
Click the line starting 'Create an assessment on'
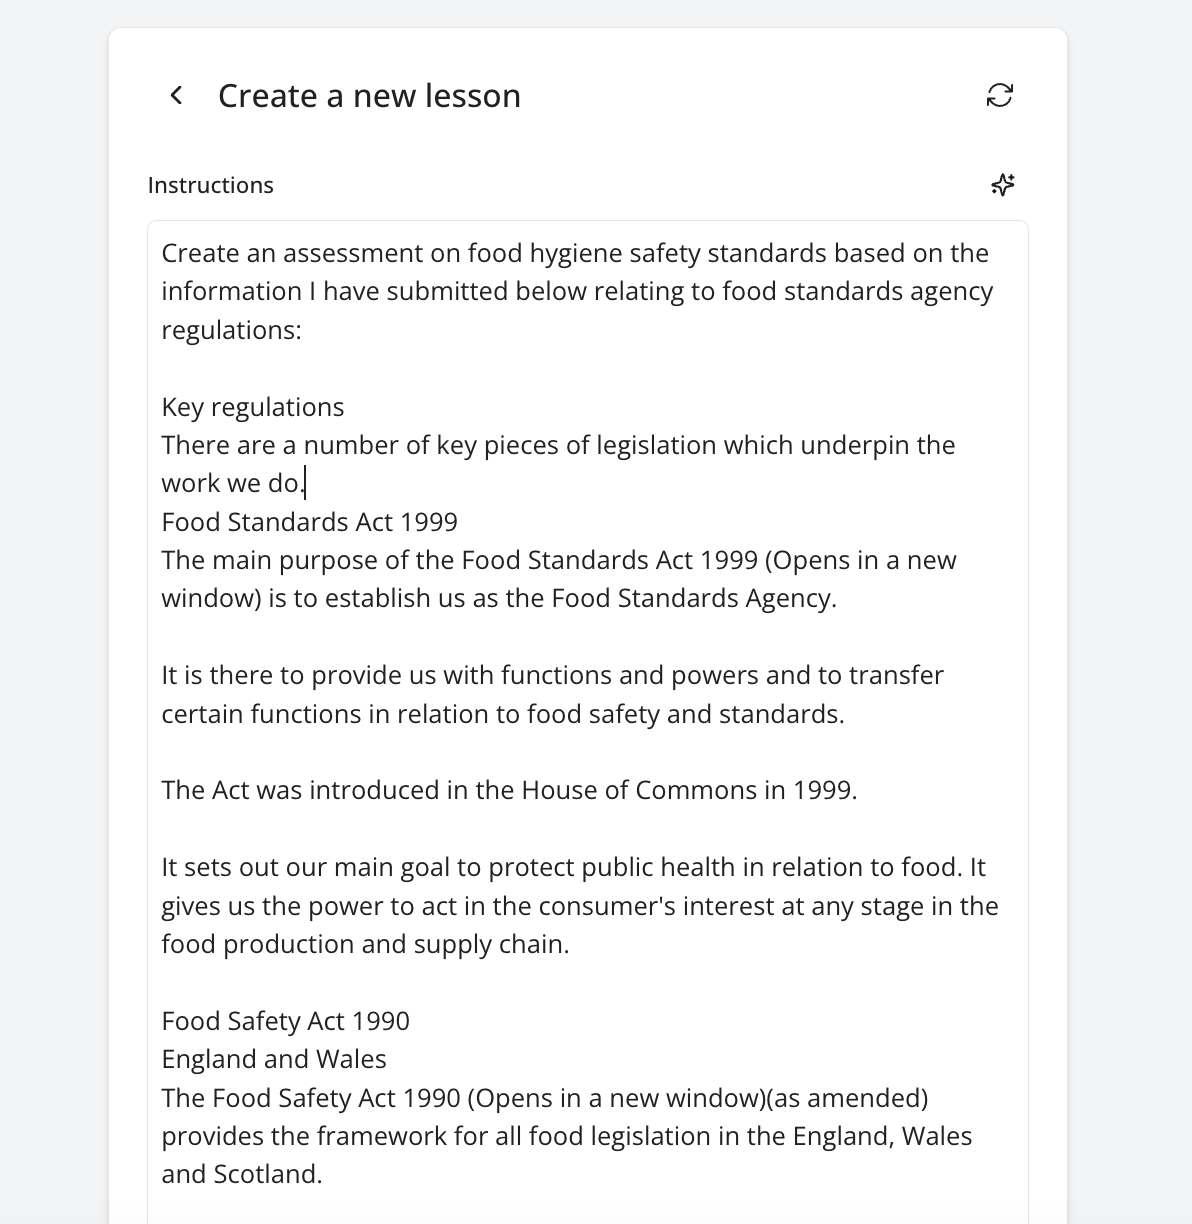coord(575,253)
